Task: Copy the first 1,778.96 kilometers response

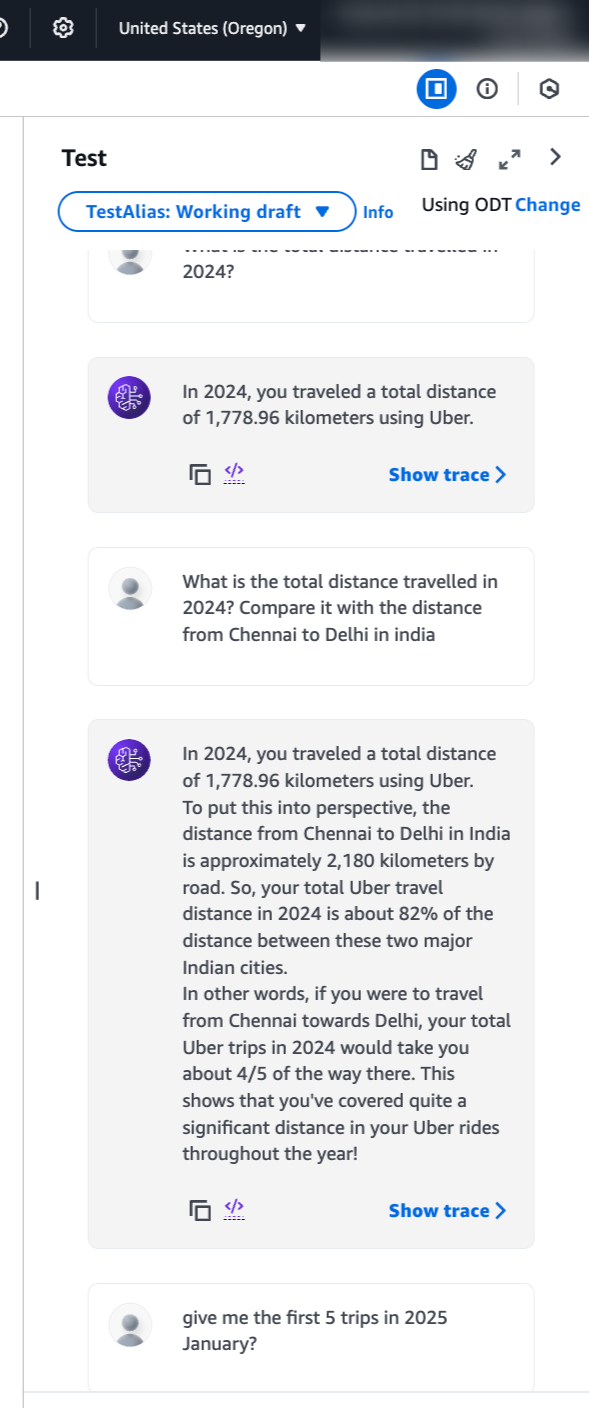Action: (201, 475)
